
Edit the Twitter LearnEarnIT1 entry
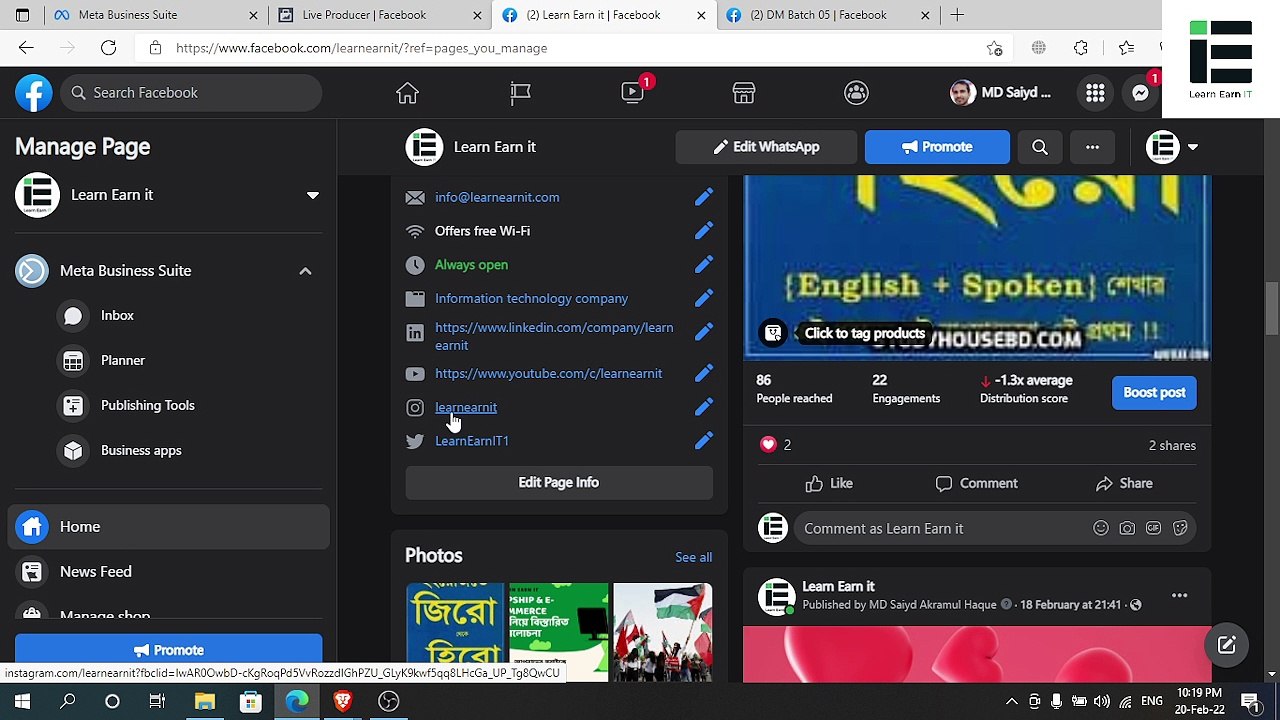(704, 441)
